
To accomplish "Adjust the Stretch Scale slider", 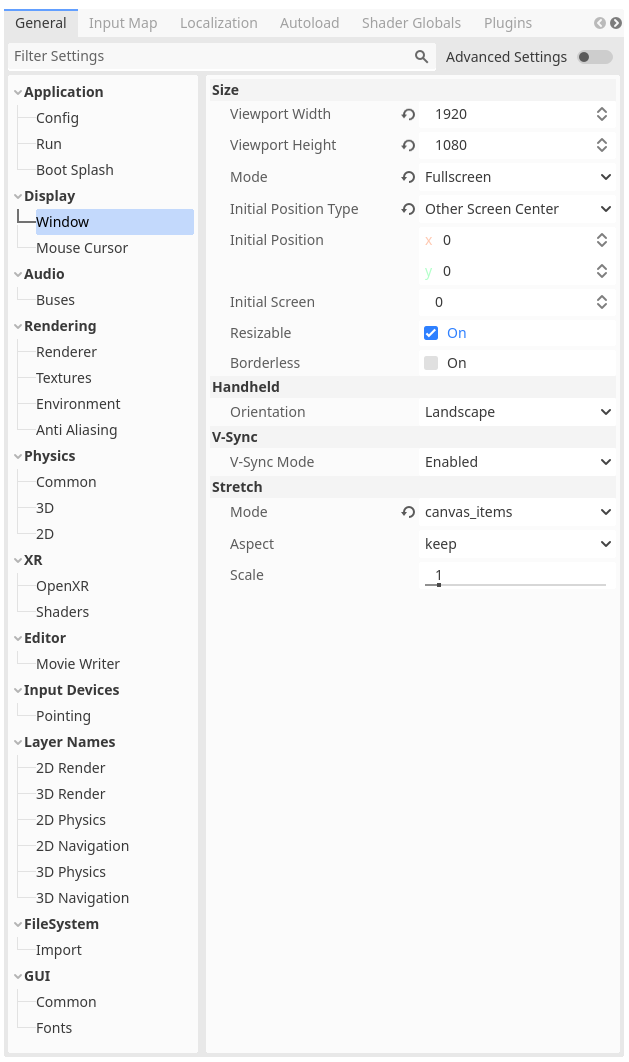I will tap(515, 585).
